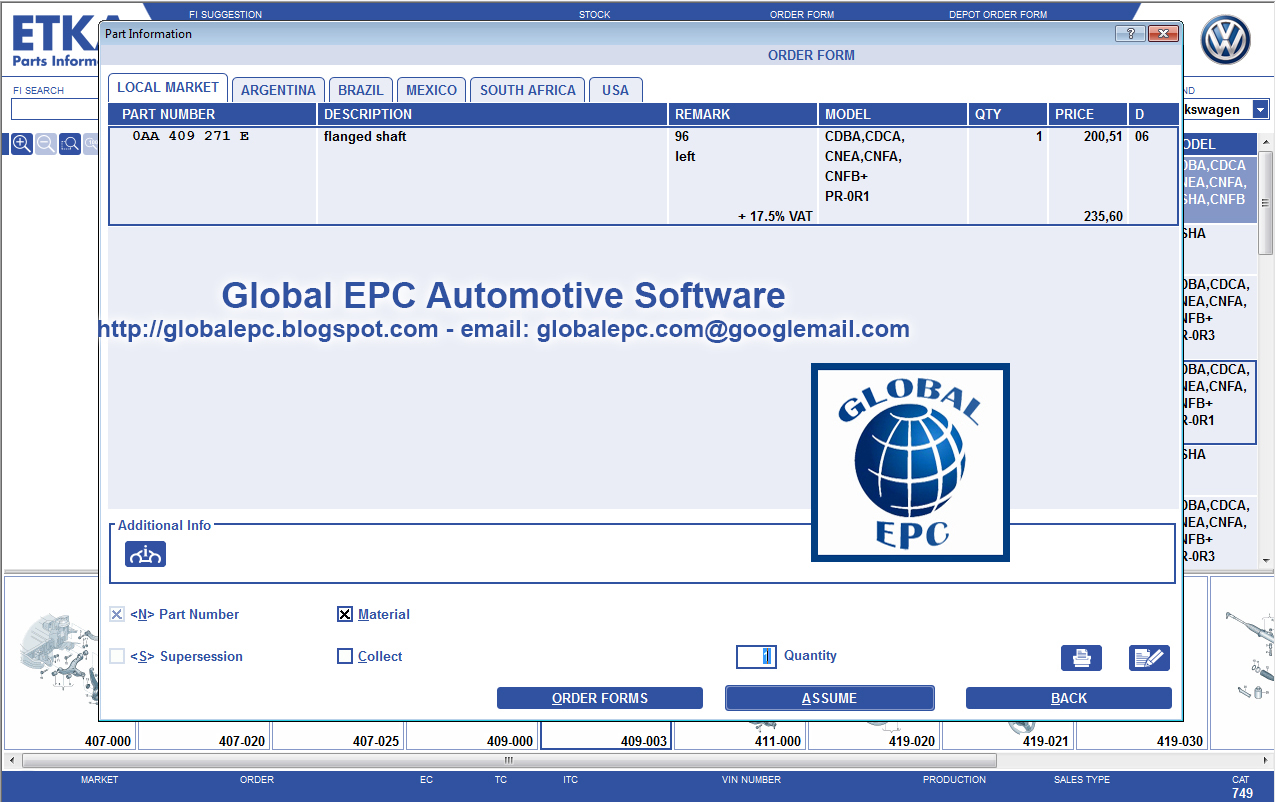Click the horizontal thumbnail scrollbar
1276x802 pixels.
509,761
